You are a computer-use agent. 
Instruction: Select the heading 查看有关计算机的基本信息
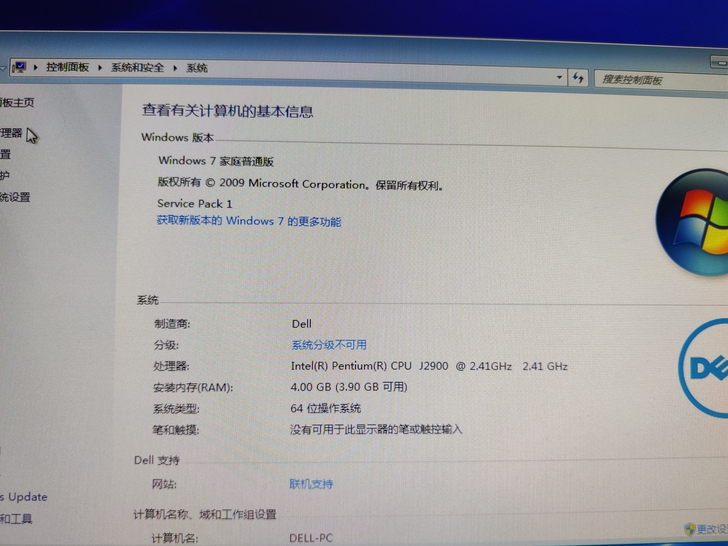click(x=228, y=111)
